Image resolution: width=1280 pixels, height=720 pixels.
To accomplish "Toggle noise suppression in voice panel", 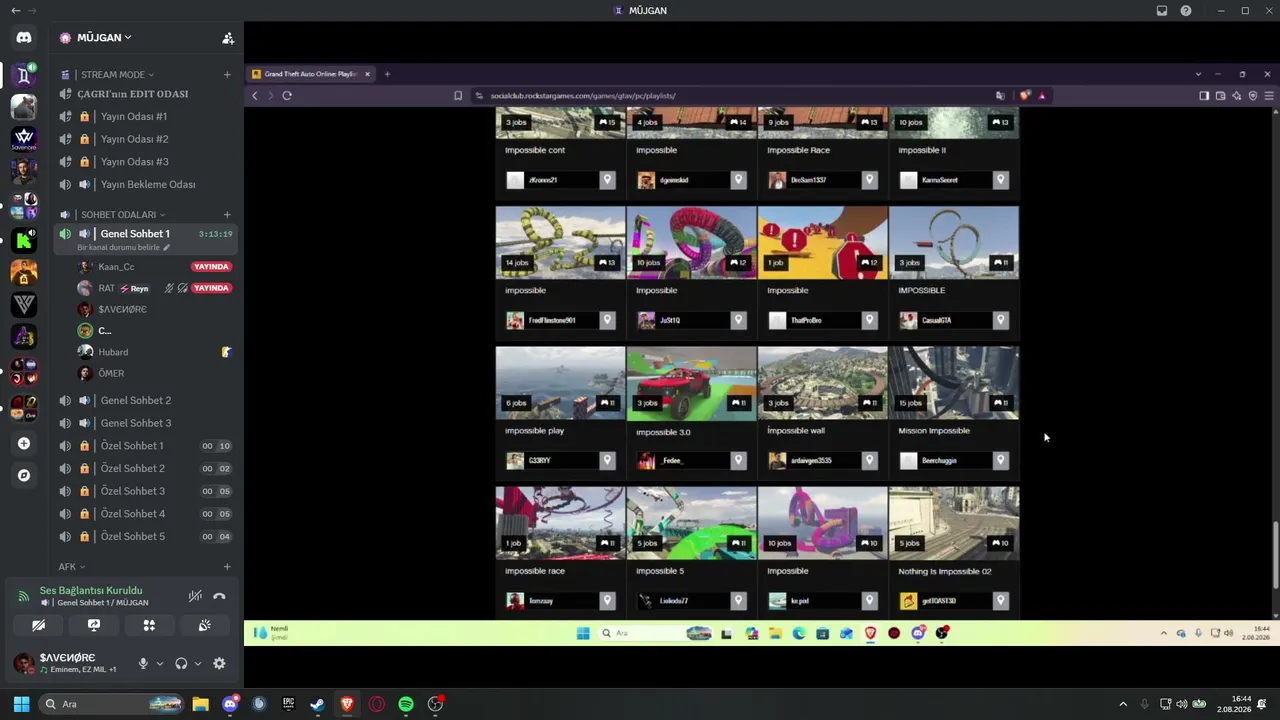I will pos(195,596).
